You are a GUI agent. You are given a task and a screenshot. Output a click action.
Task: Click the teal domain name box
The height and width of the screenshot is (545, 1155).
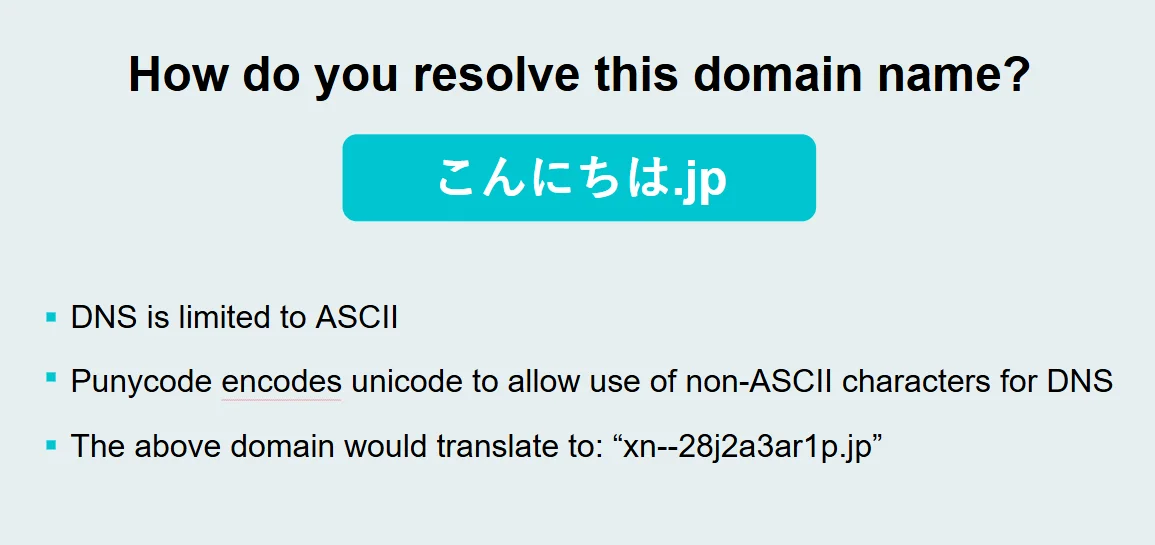[579, 177]
